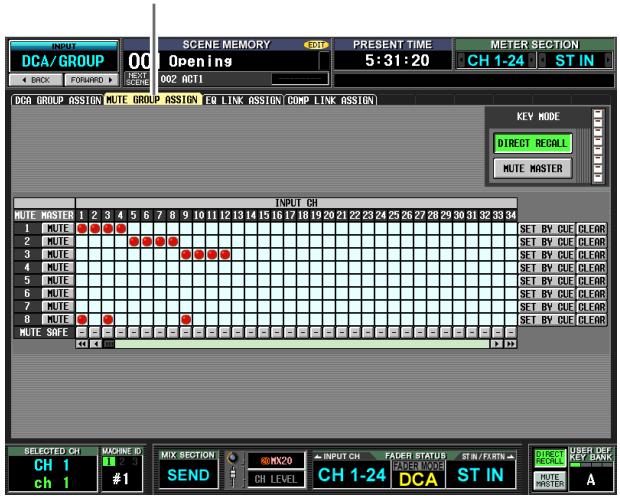Toggle MUTE for mute master 1
Screen dimensions: 620x496
coord(58,229)
